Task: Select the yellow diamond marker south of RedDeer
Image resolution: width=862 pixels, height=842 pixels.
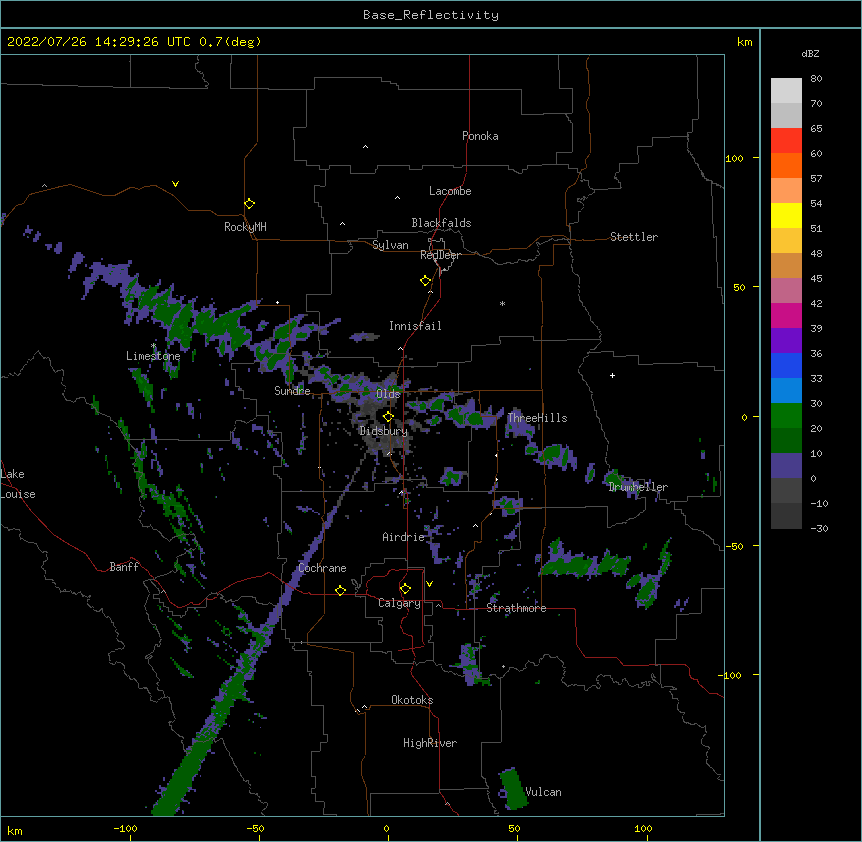Action: click(425, 280)
